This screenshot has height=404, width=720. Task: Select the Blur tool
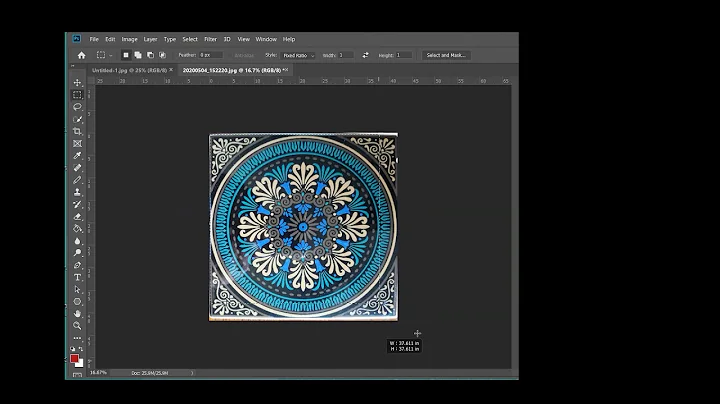tap(77, 241)
